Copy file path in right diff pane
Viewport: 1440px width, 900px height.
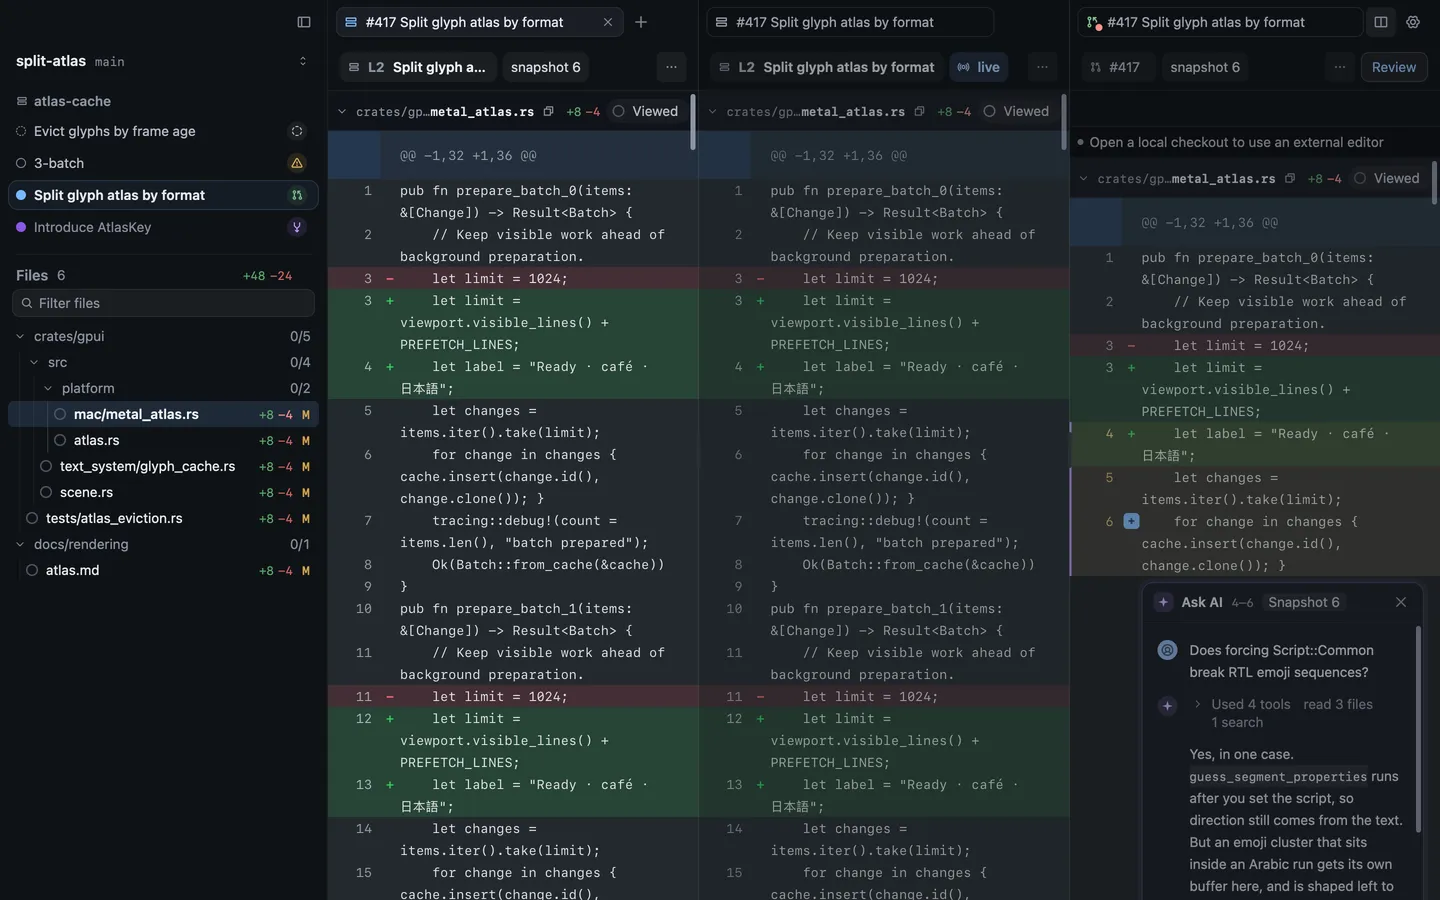click(1290, 179)
